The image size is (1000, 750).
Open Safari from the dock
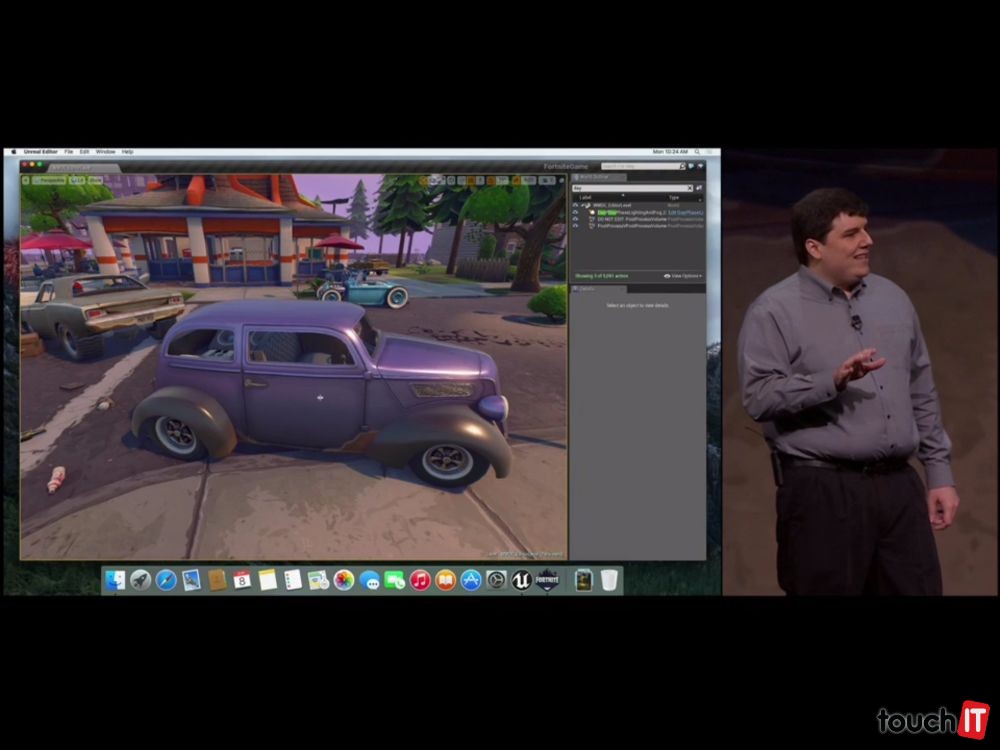(x=166, y=580)
